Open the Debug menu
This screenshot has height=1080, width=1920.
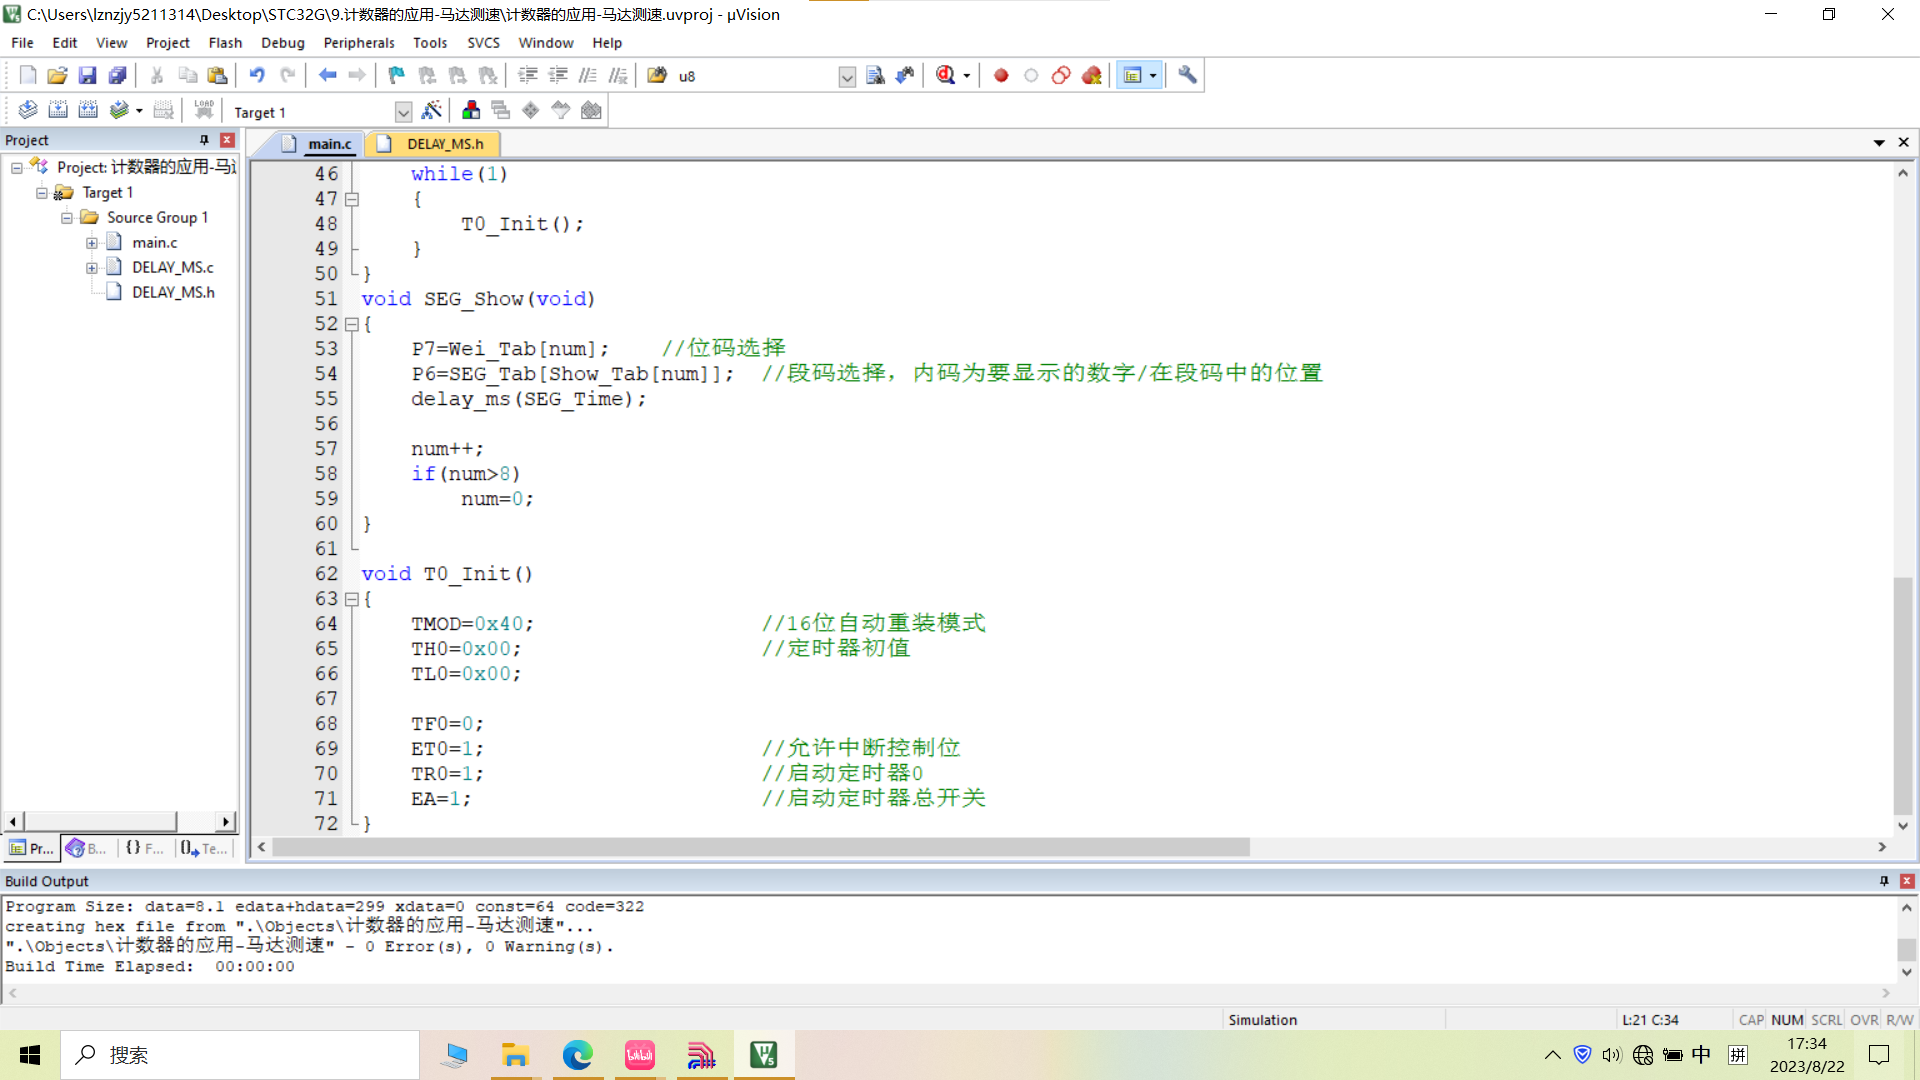click(283, 43)
